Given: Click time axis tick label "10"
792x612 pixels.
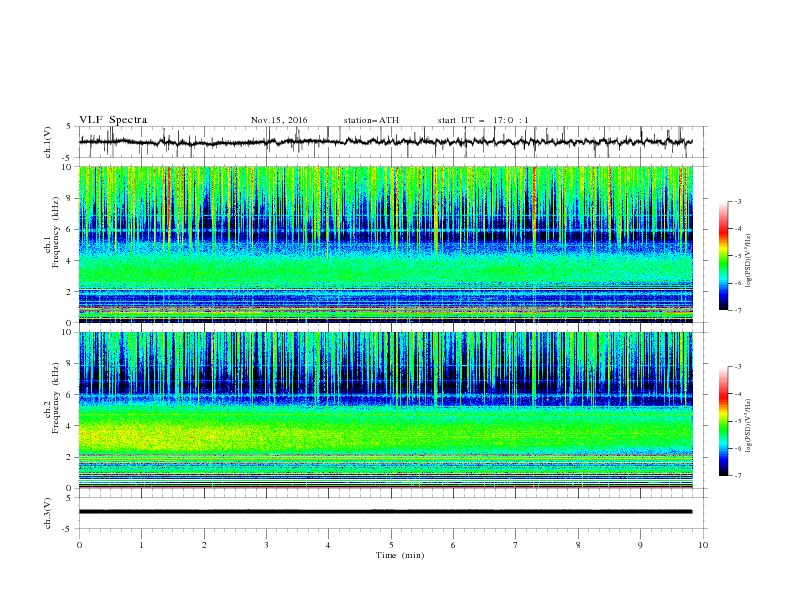Looking at the screenshot, I should pyautogui.click(x=703, y=545).
